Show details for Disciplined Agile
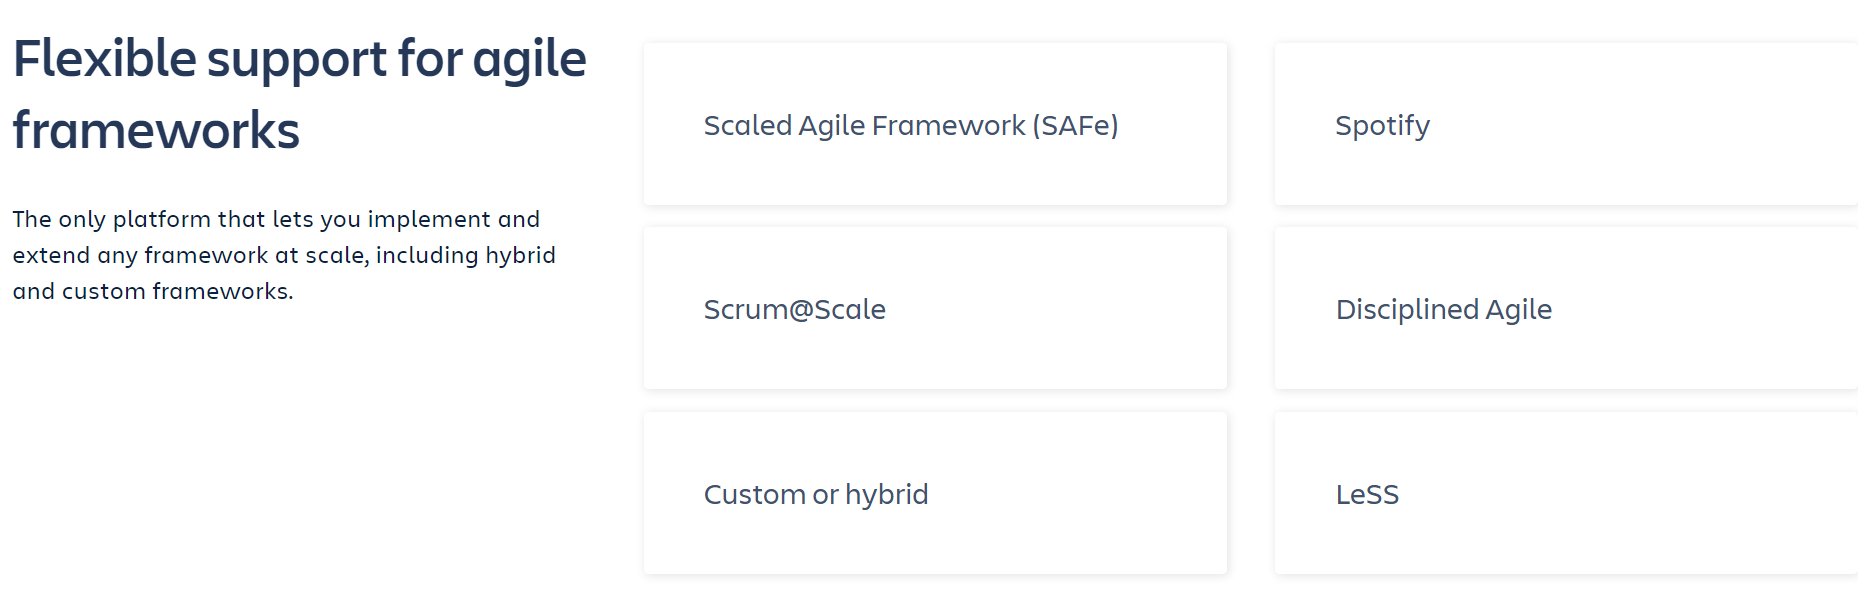Screen dimensions: 1858x613 (1566, 308)
